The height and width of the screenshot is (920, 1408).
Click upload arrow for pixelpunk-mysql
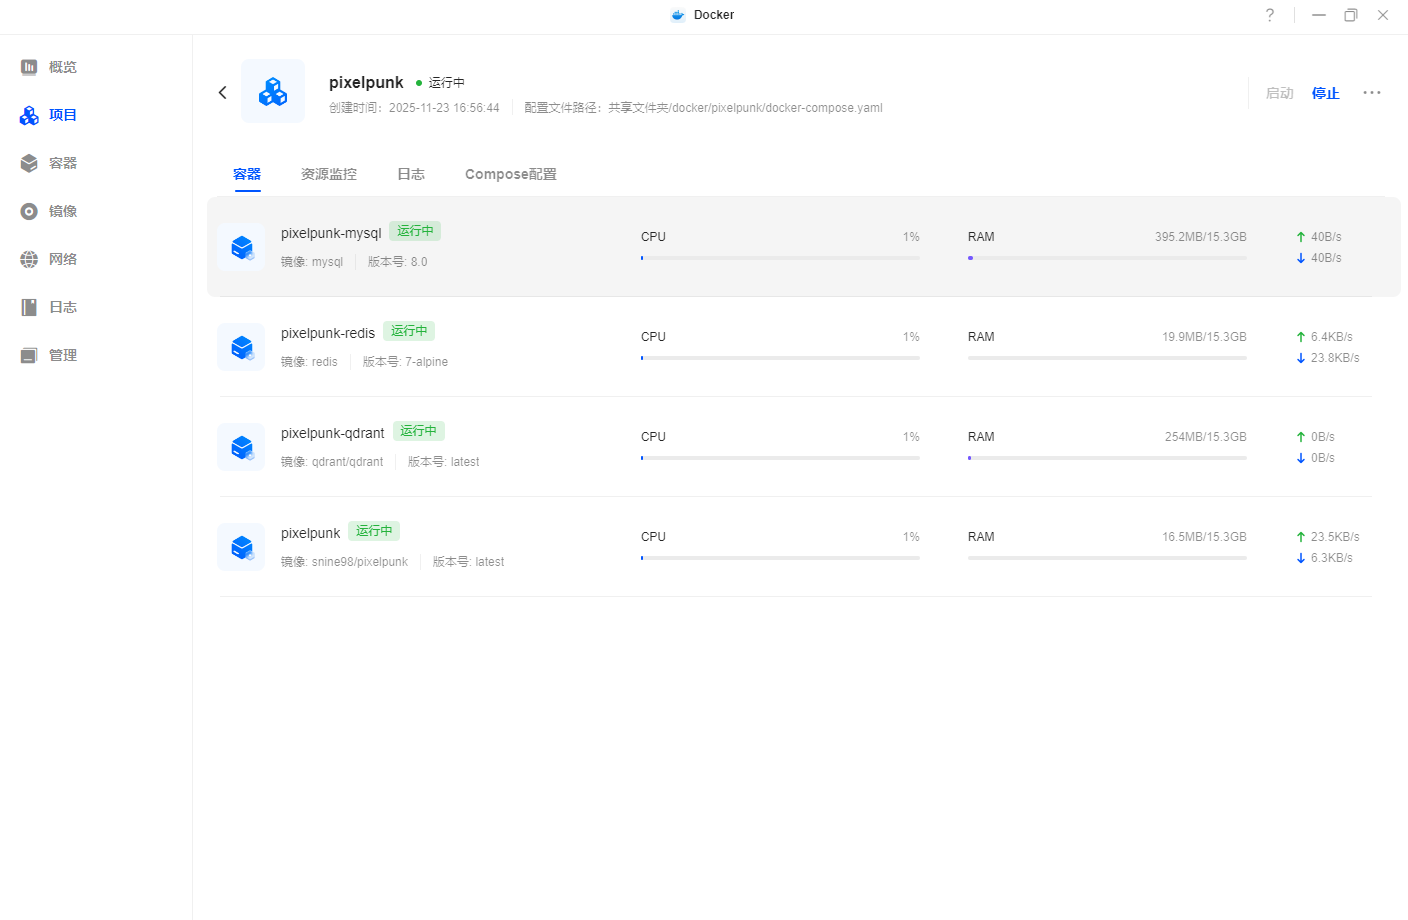[1300, 237]
